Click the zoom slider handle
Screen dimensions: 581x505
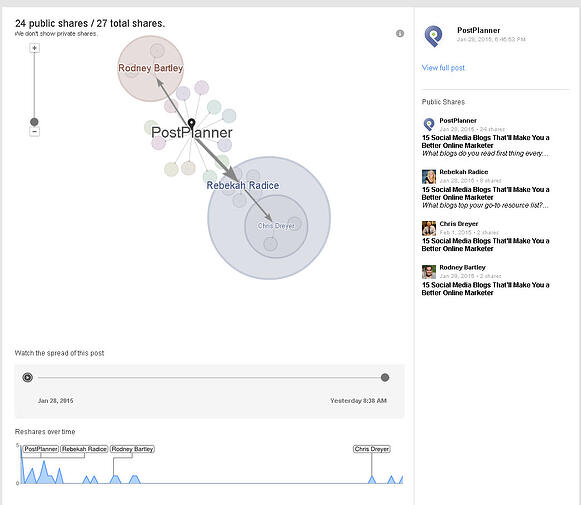[x=34, y=122]
